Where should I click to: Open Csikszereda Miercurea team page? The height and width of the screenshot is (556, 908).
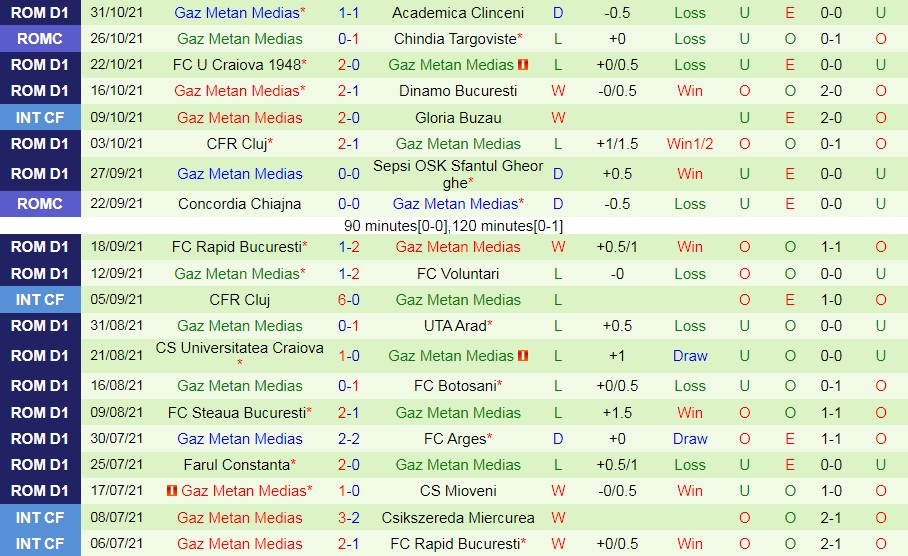click(x=458, y=518)
